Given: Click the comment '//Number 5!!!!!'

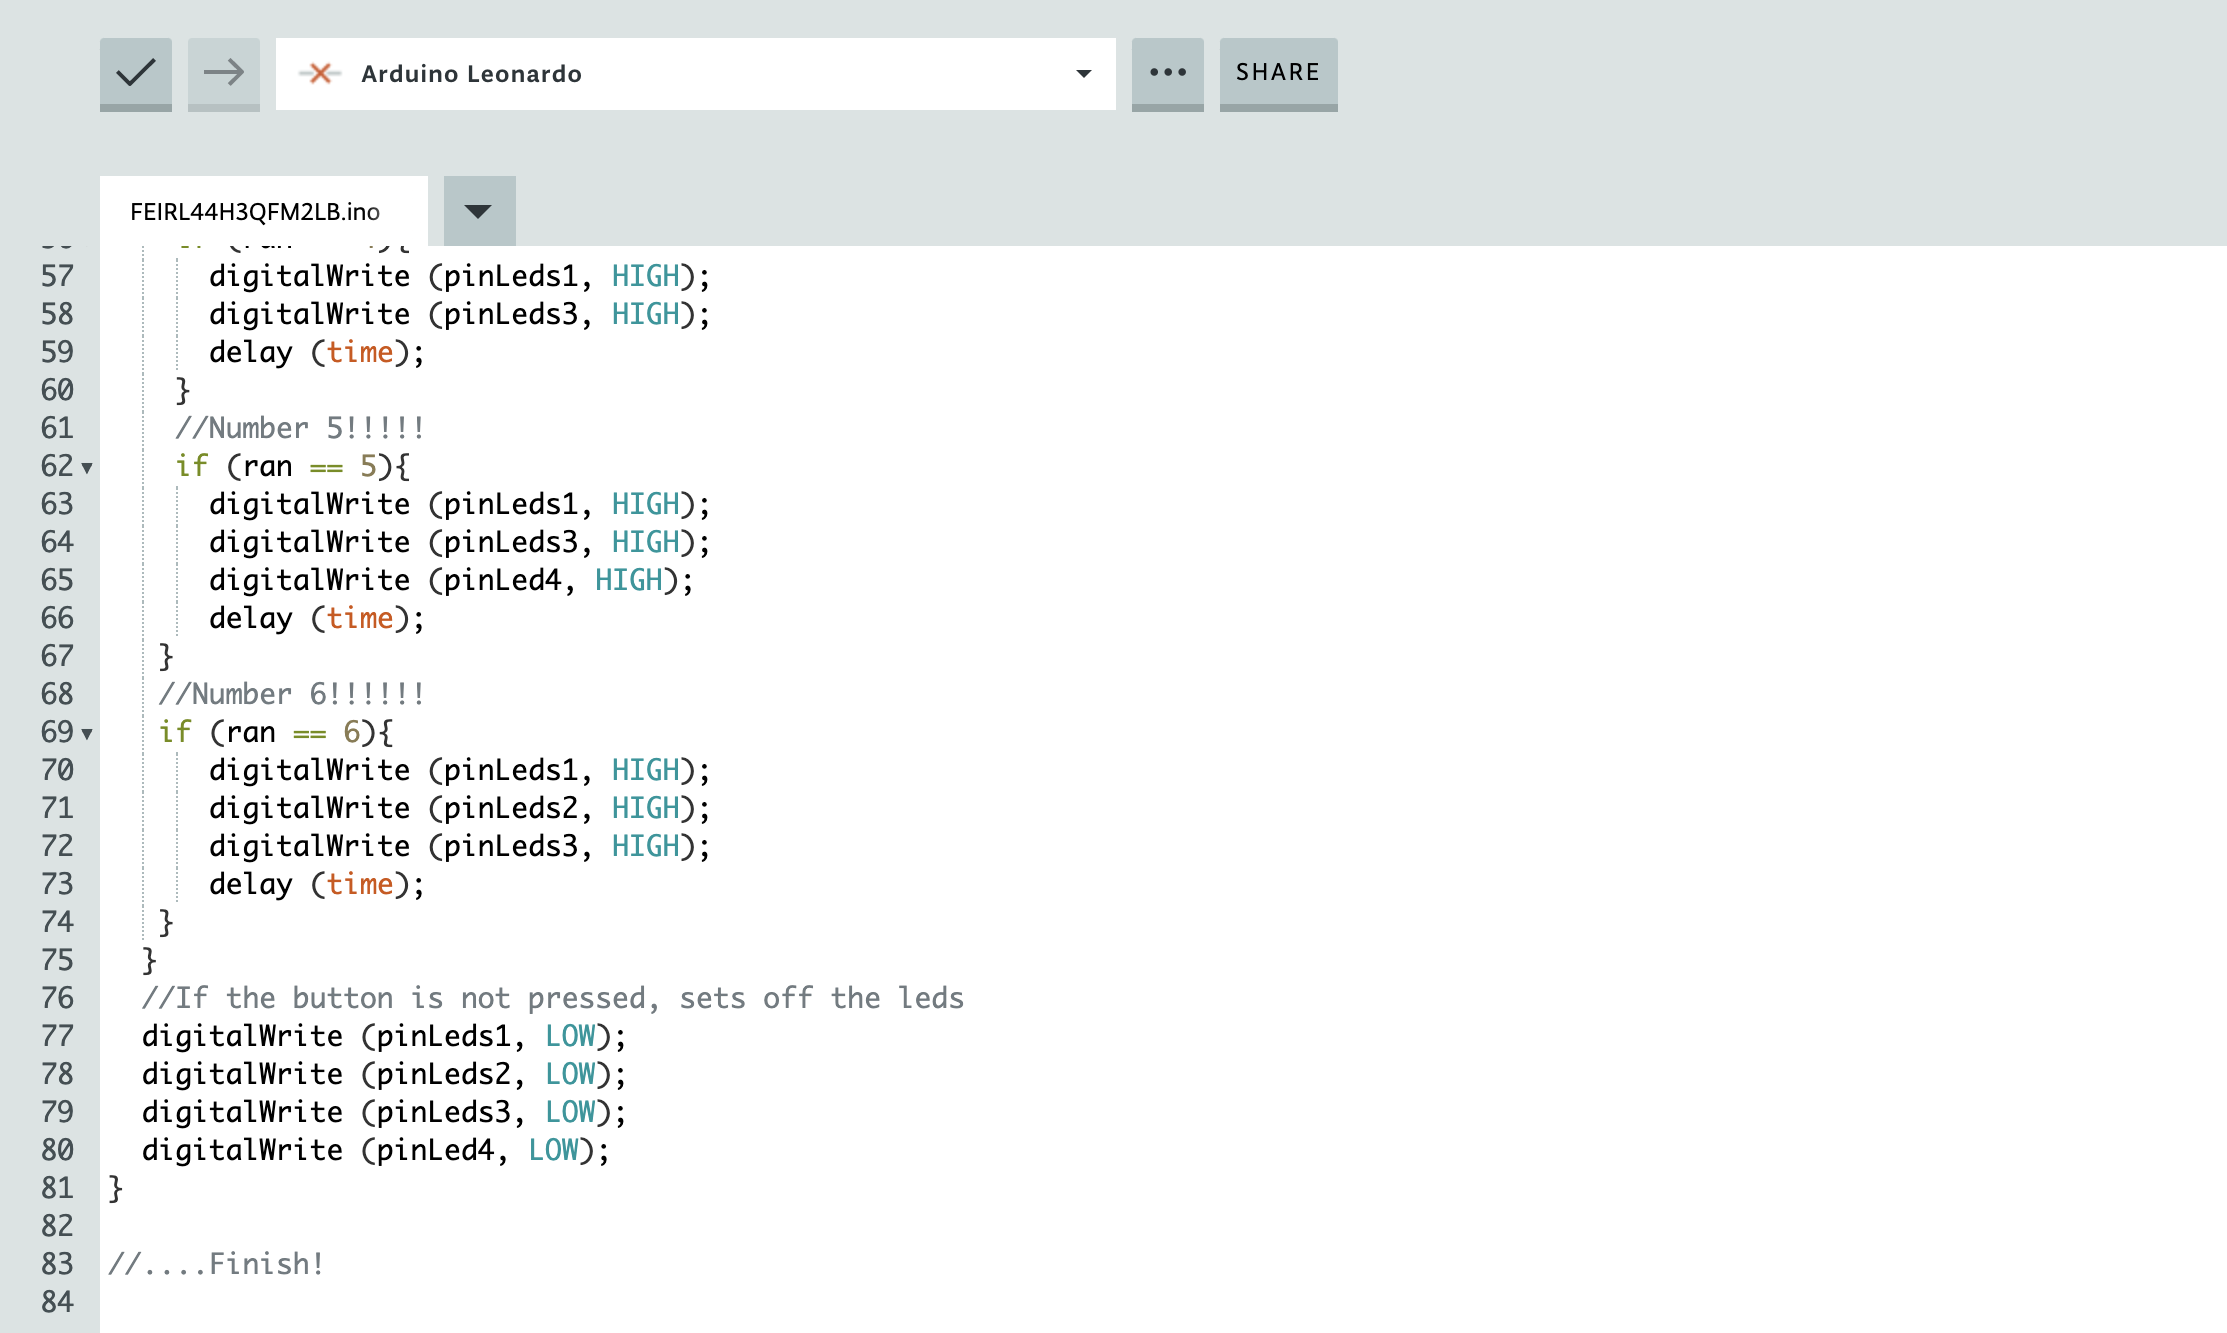Looking at the screenshot, I should 300,428.
